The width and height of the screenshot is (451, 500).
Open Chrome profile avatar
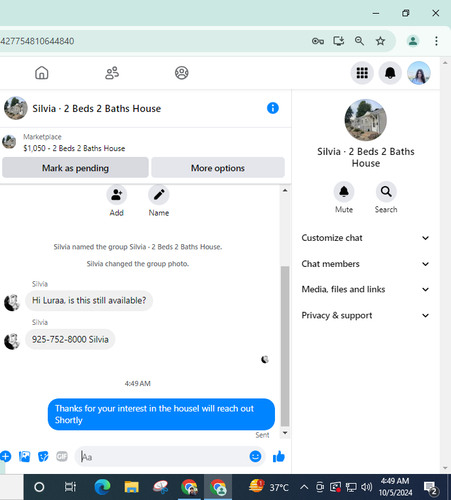tap(413, 41)
